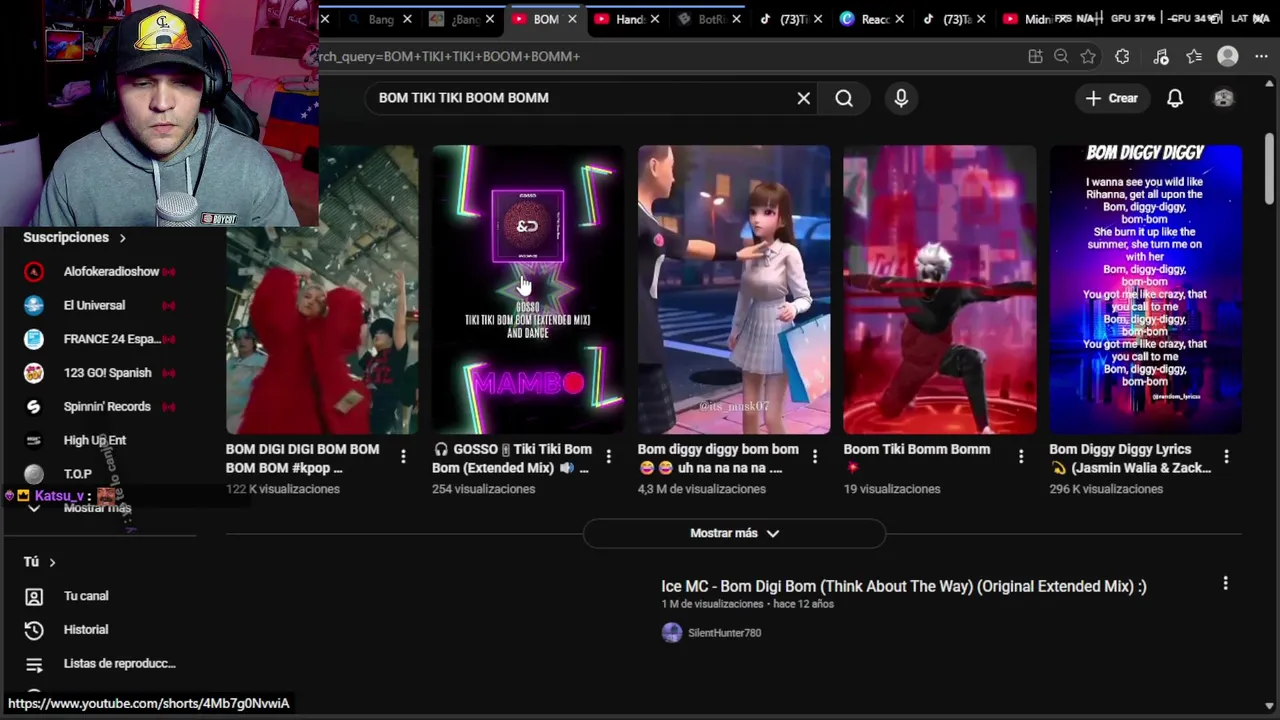Open the 123 GO! Spanish channel avatar

point(34,373)
